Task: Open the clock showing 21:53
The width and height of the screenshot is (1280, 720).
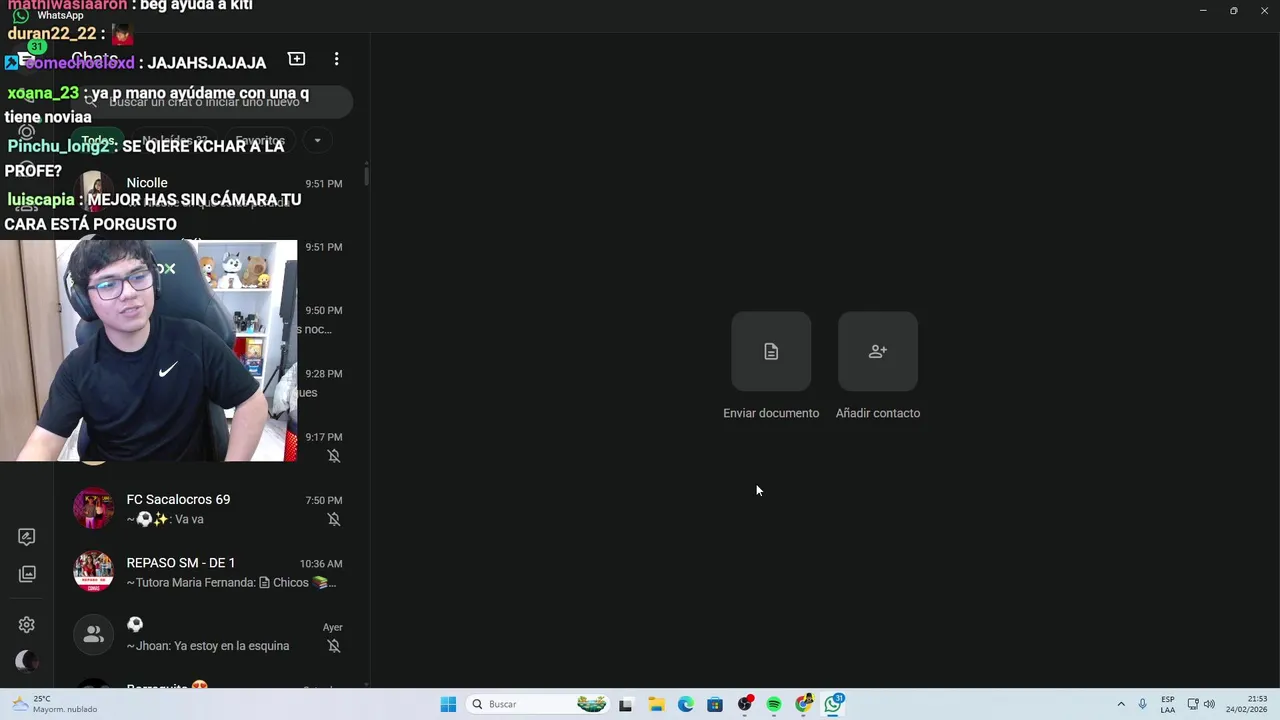Action: coord(1247,704)
